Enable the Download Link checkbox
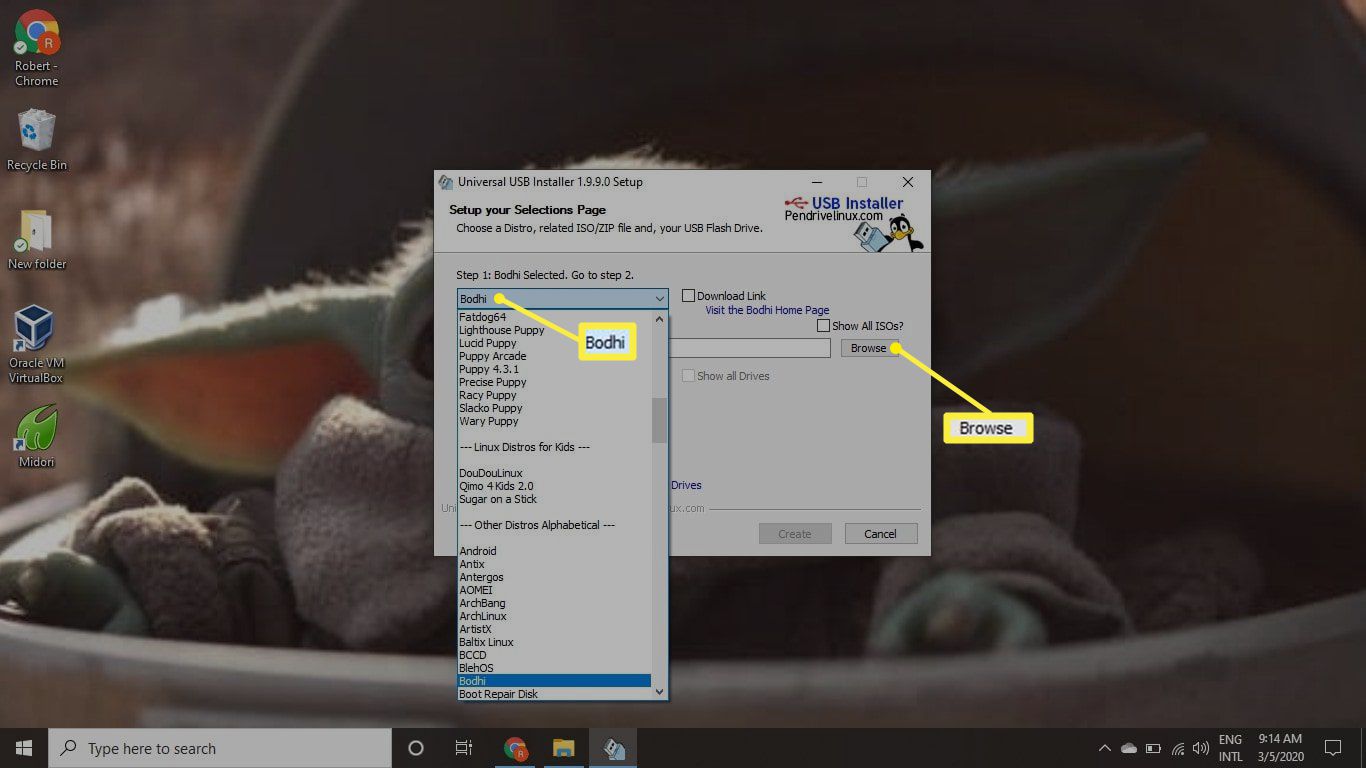The width and height of the screenshot is (1366, 768). pyautogui.click(x=688, y=296)
